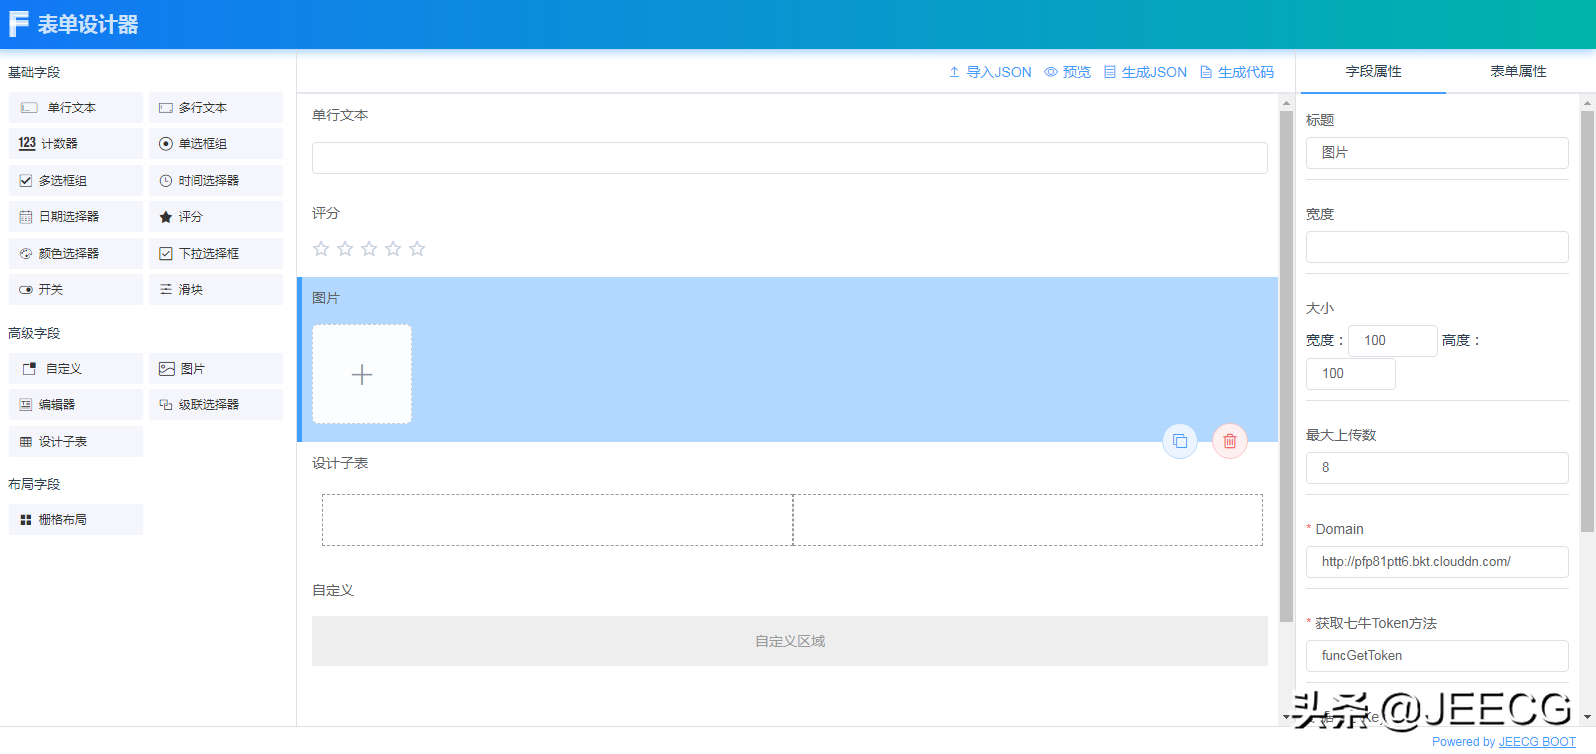Viewport: 1596px width, 754px height.
Task: Click the 设计子表 table icon
Action: point(26,442)
